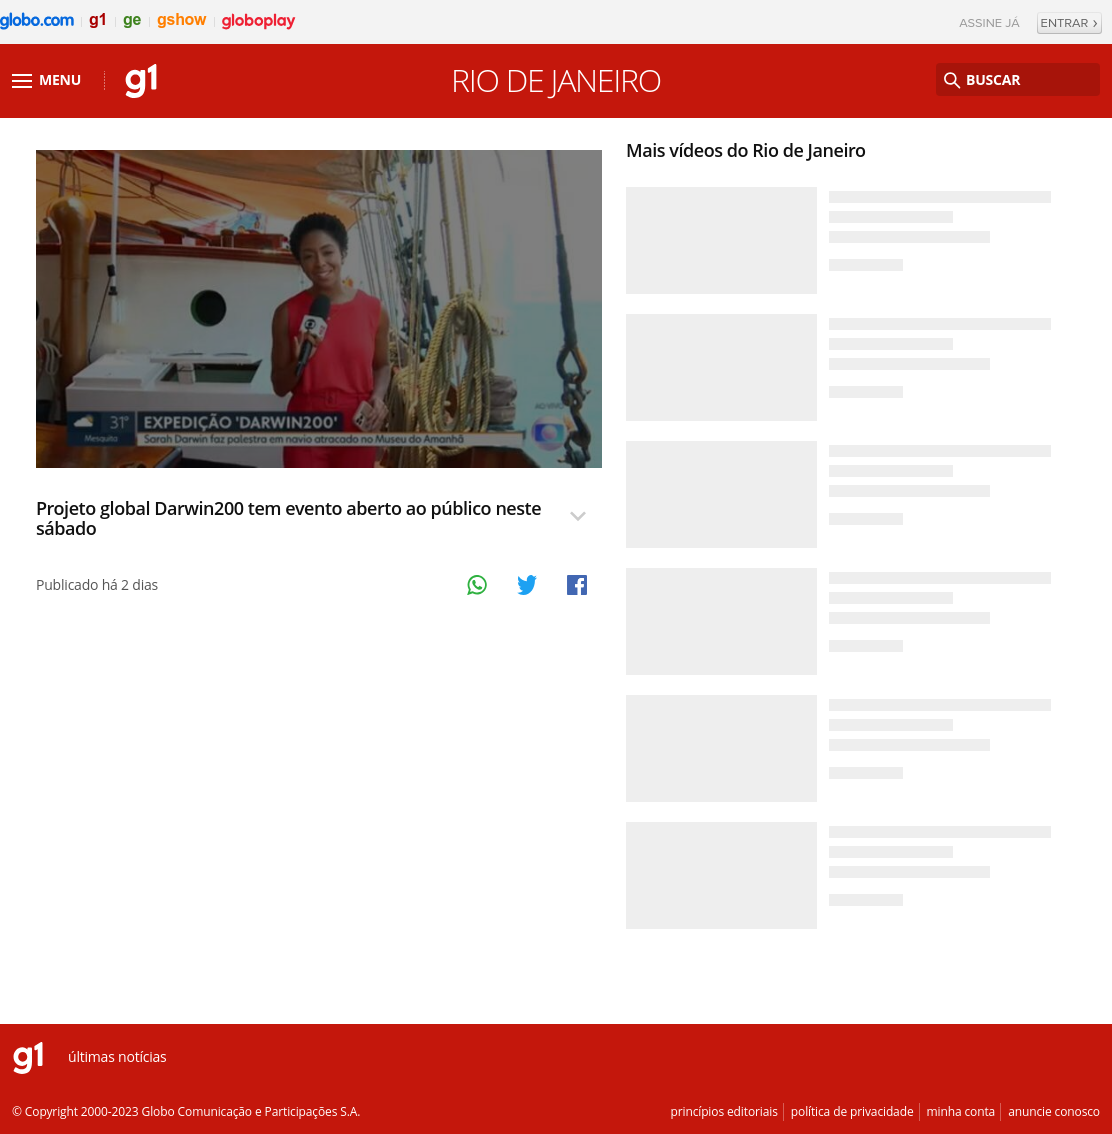
Task: Share video via WhatsApp icon
Action: (477, 585)
